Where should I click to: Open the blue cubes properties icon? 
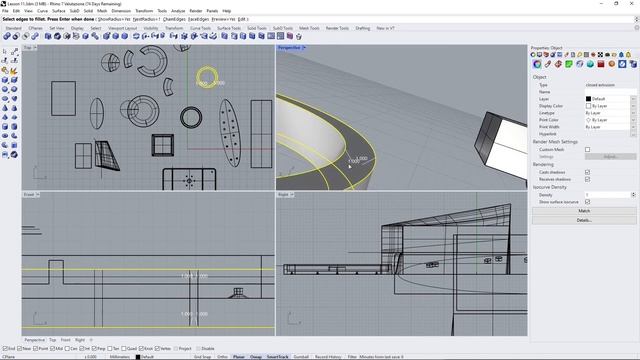tap(633, 64)
